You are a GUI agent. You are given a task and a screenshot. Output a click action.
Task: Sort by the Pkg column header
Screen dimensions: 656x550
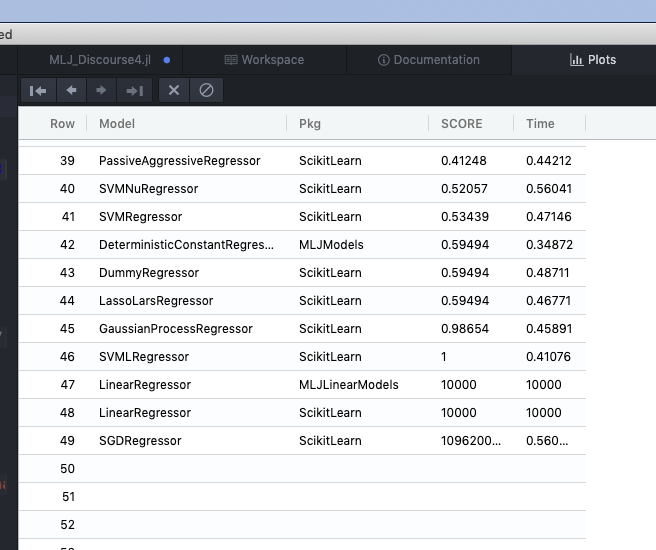310,124
